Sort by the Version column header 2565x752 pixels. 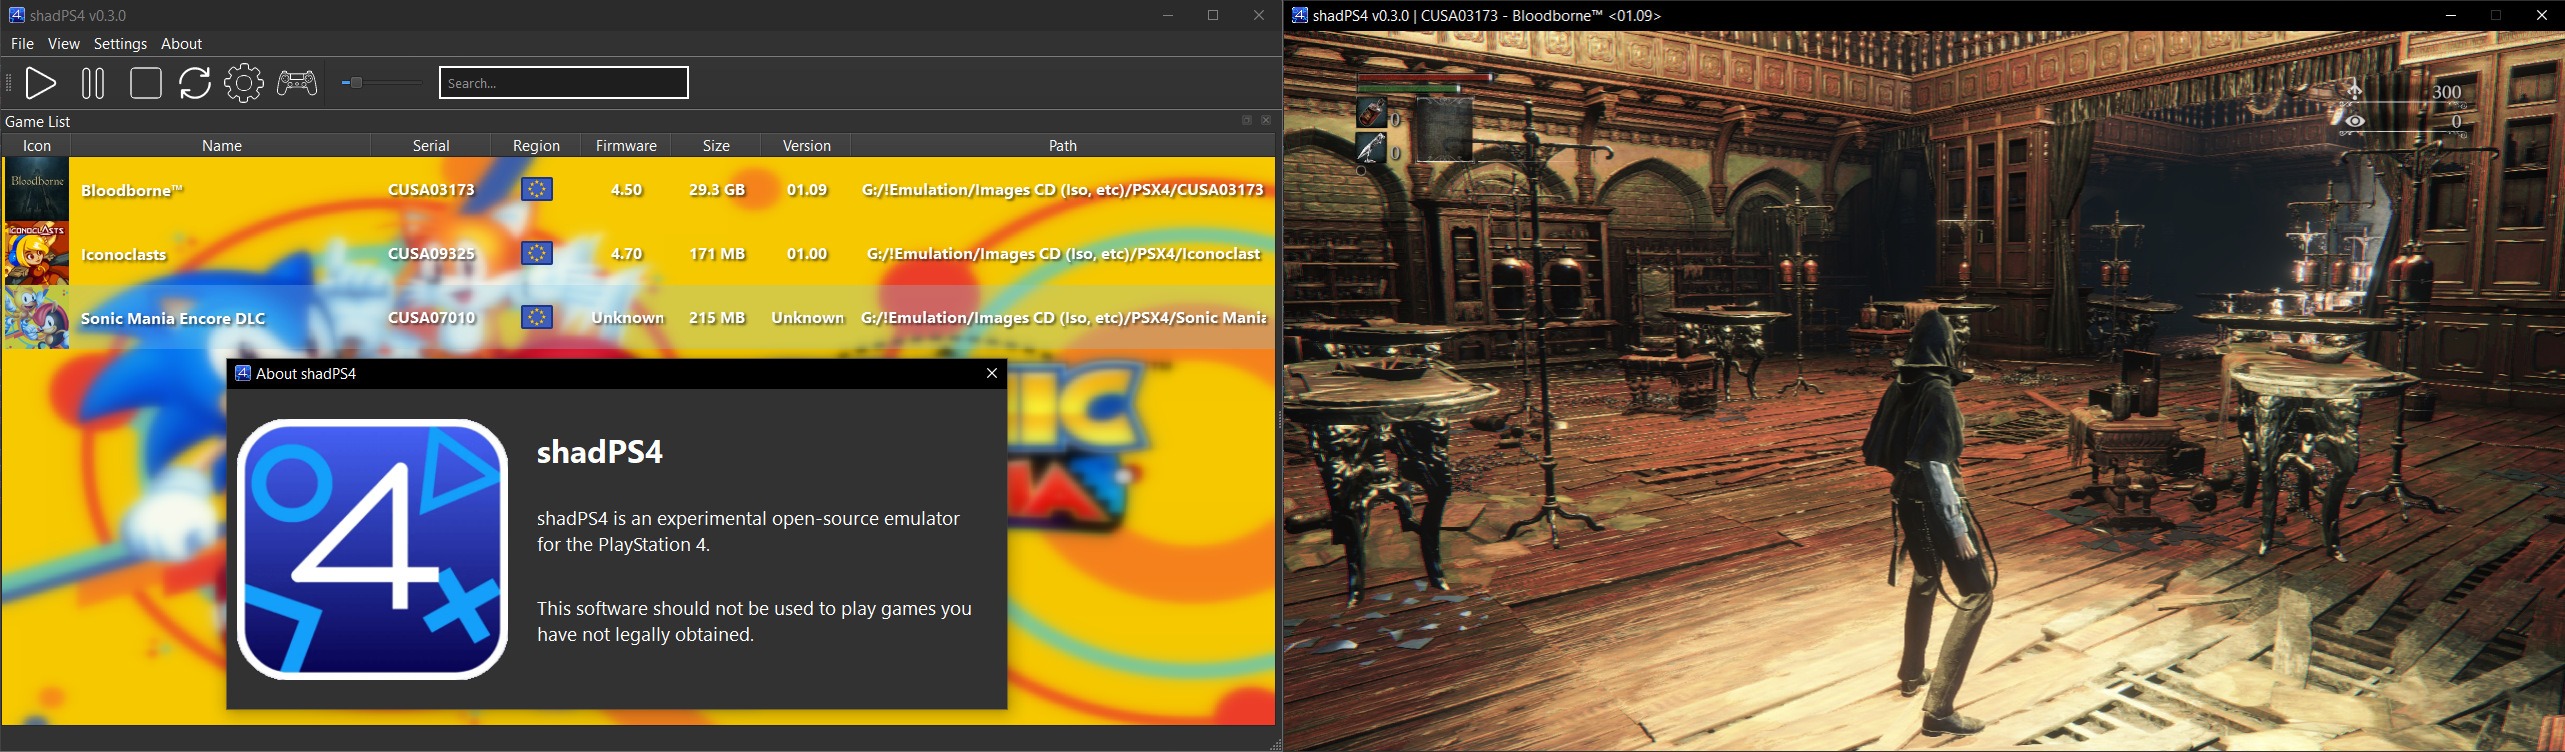[806, 146]
